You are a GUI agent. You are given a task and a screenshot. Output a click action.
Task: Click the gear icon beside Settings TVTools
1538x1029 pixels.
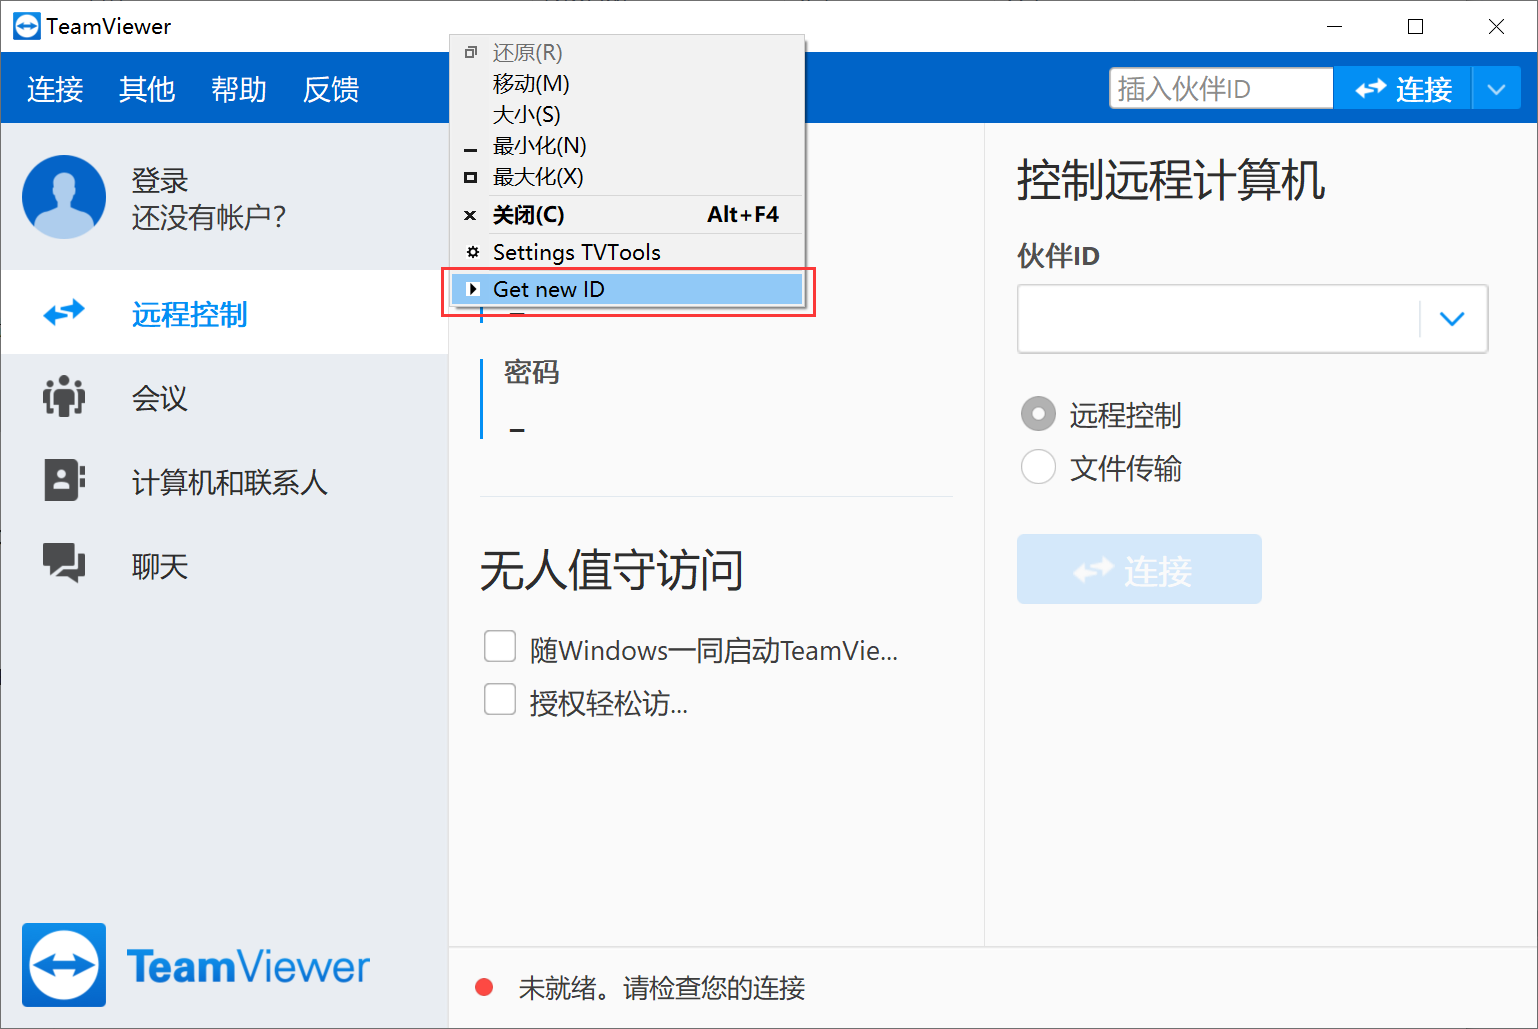point(473,252)
